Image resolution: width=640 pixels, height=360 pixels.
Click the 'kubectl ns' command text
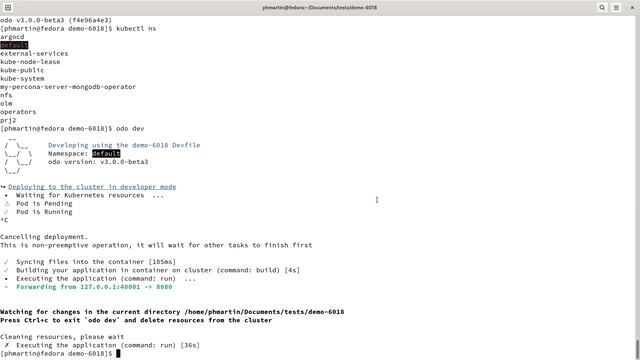136,29
